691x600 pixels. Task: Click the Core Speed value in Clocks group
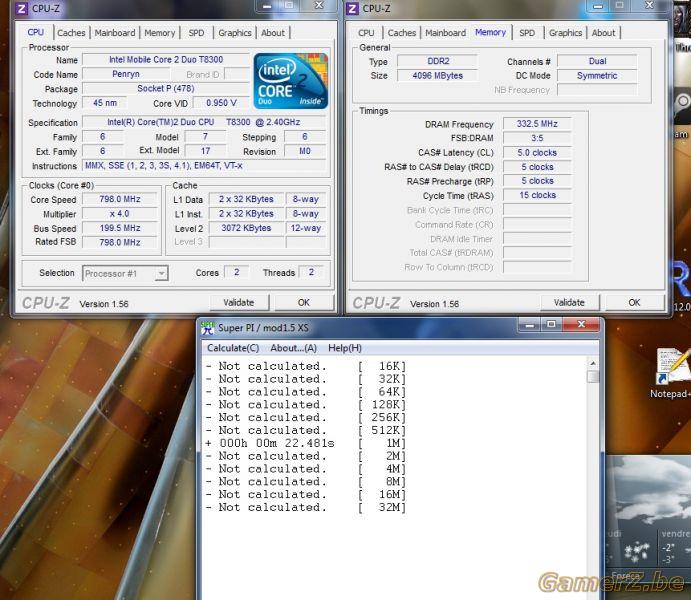tap(119, 199)
